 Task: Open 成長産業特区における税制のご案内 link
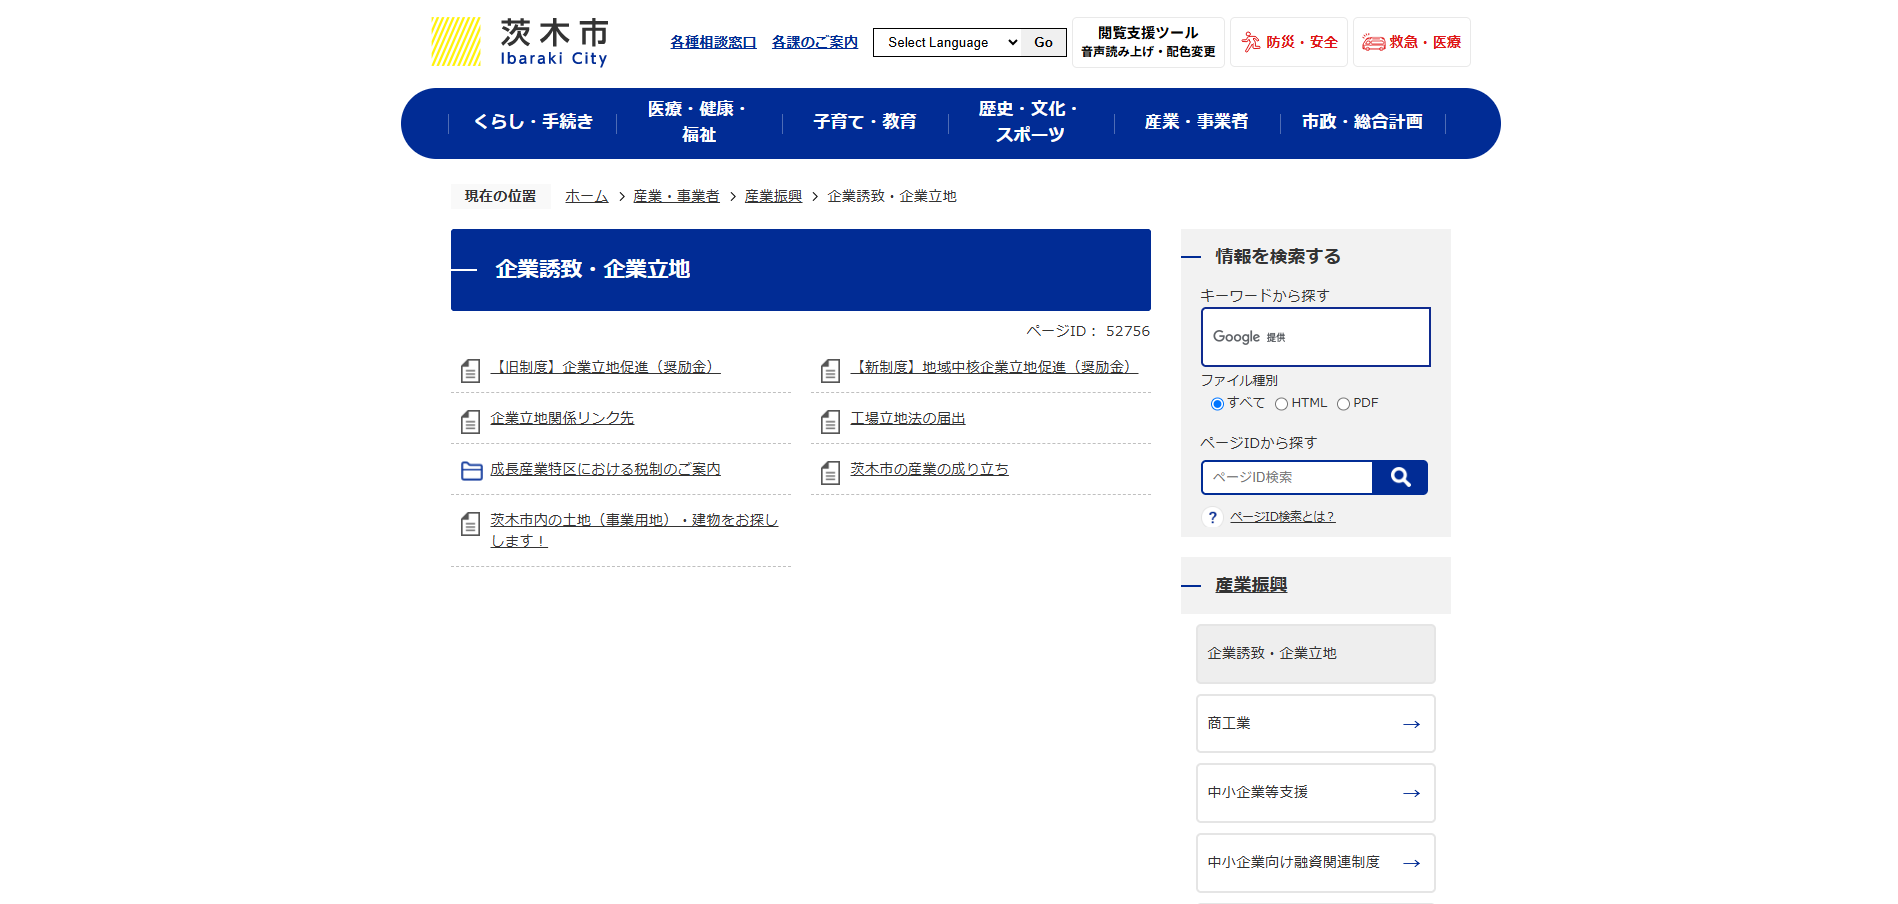pos(605,469)
